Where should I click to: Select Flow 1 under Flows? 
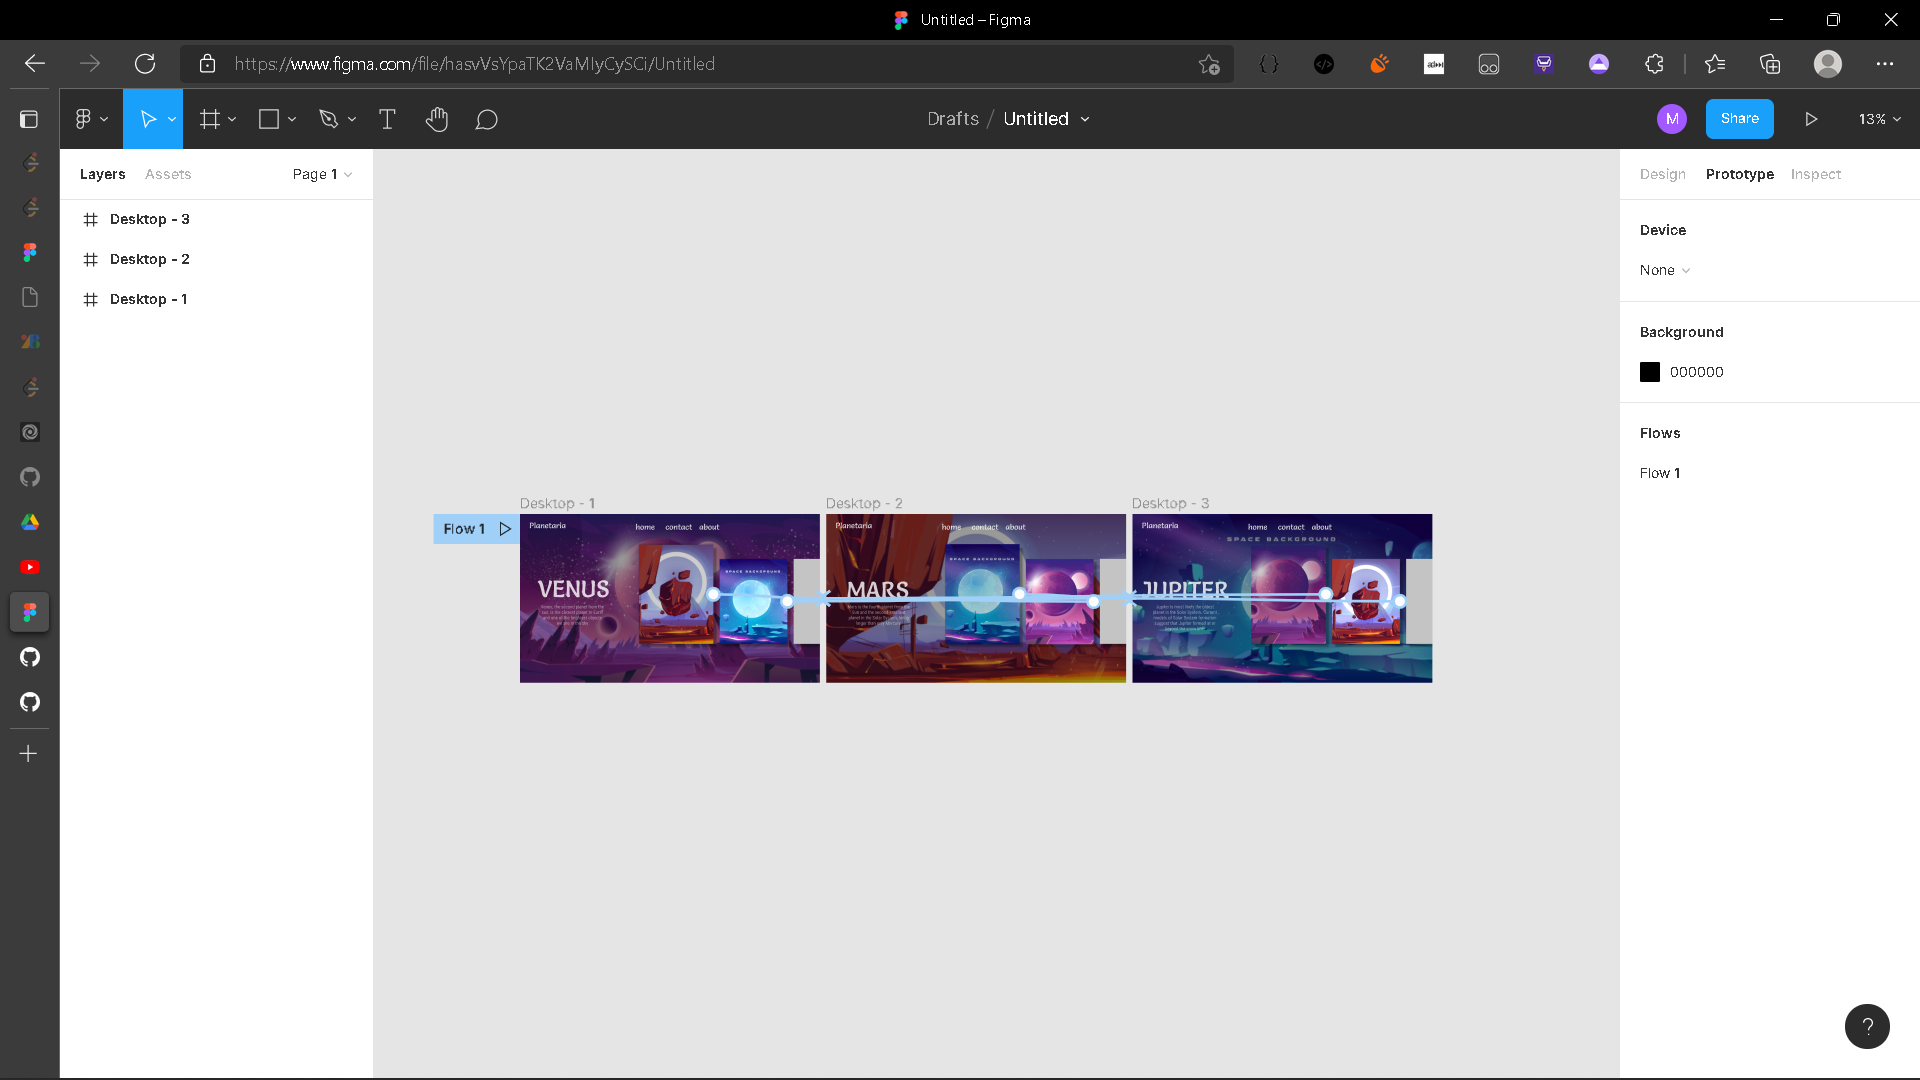pyautogui.click(x=1660, y=472)
